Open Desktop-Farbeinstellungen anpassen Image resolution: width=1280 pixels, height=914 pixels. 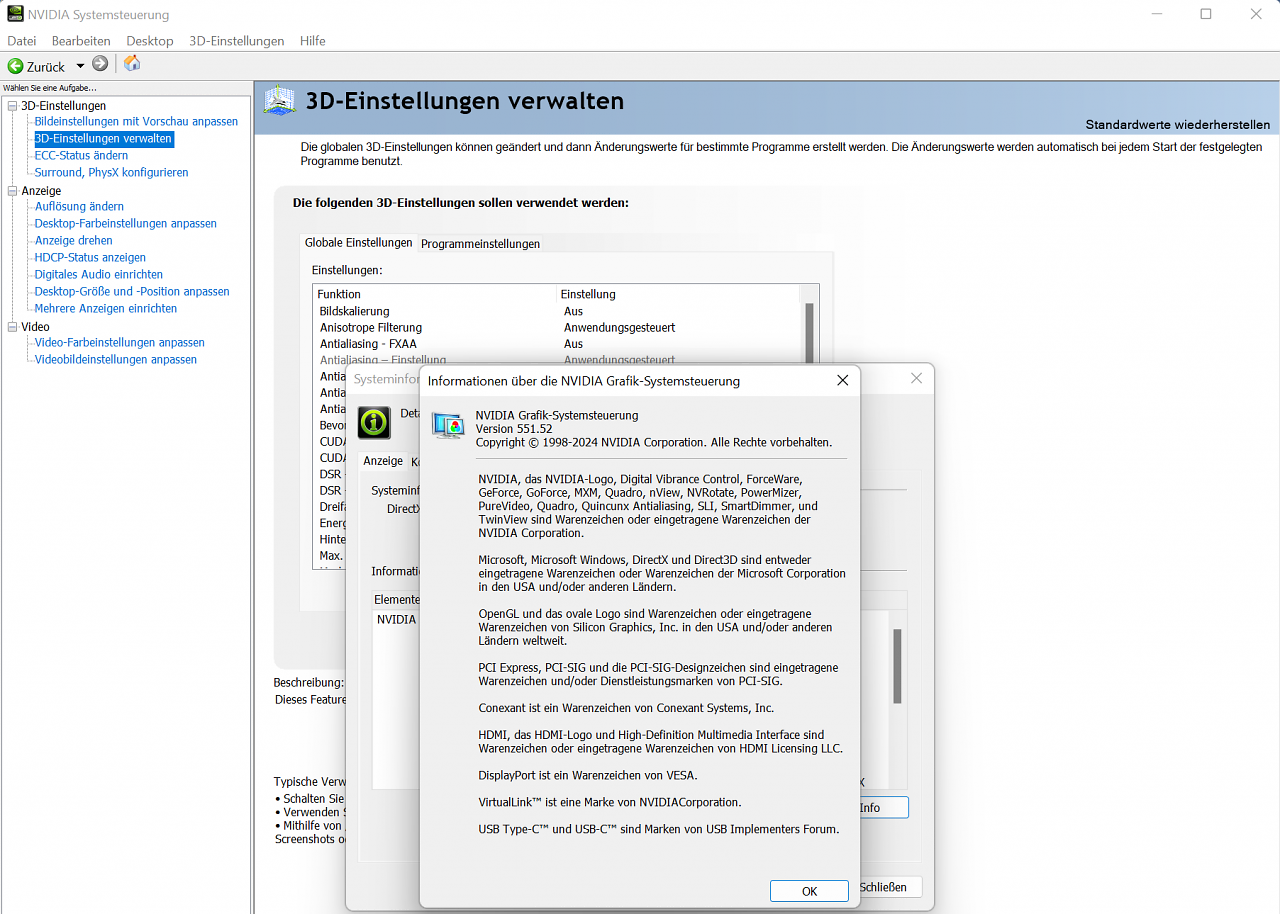point(125,224)
